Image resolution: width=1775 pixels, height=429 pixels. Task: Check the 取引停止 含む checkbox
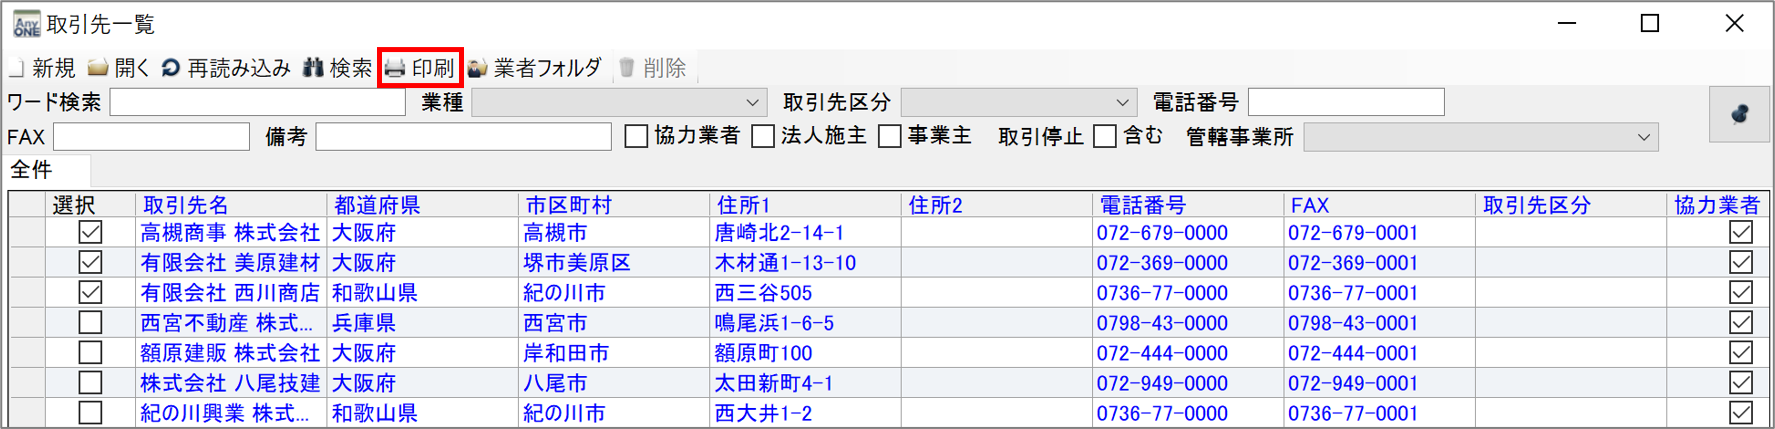click(x=1105, y=137)
